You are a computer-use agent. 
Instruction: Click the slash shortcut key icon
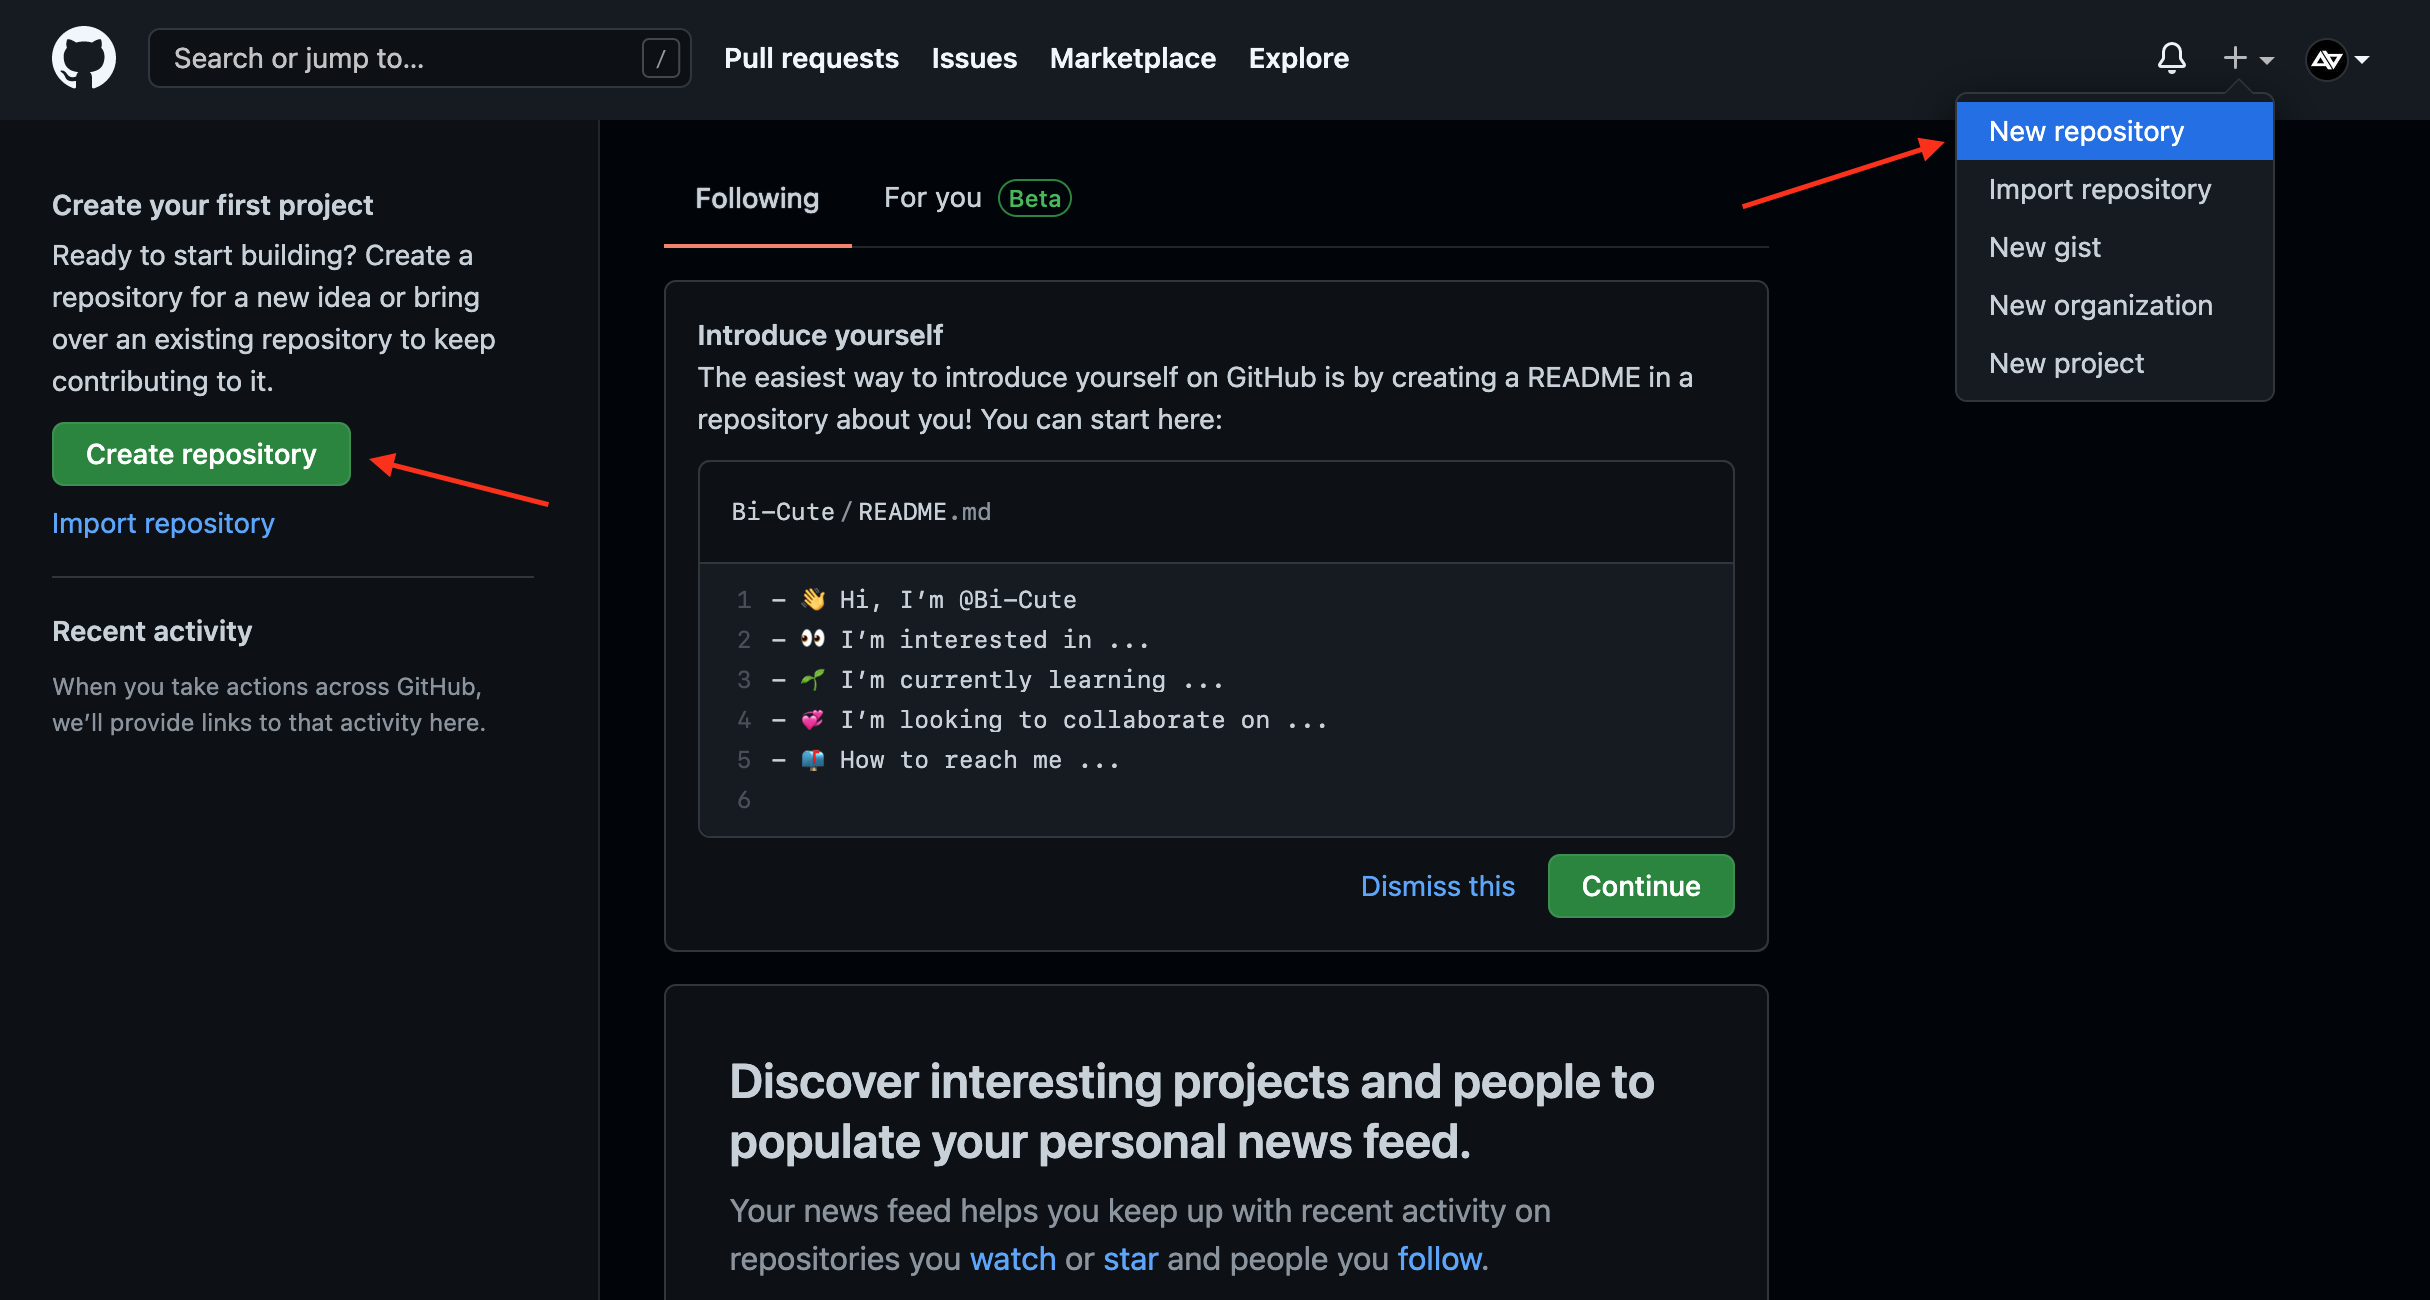(x=660, y=58)
